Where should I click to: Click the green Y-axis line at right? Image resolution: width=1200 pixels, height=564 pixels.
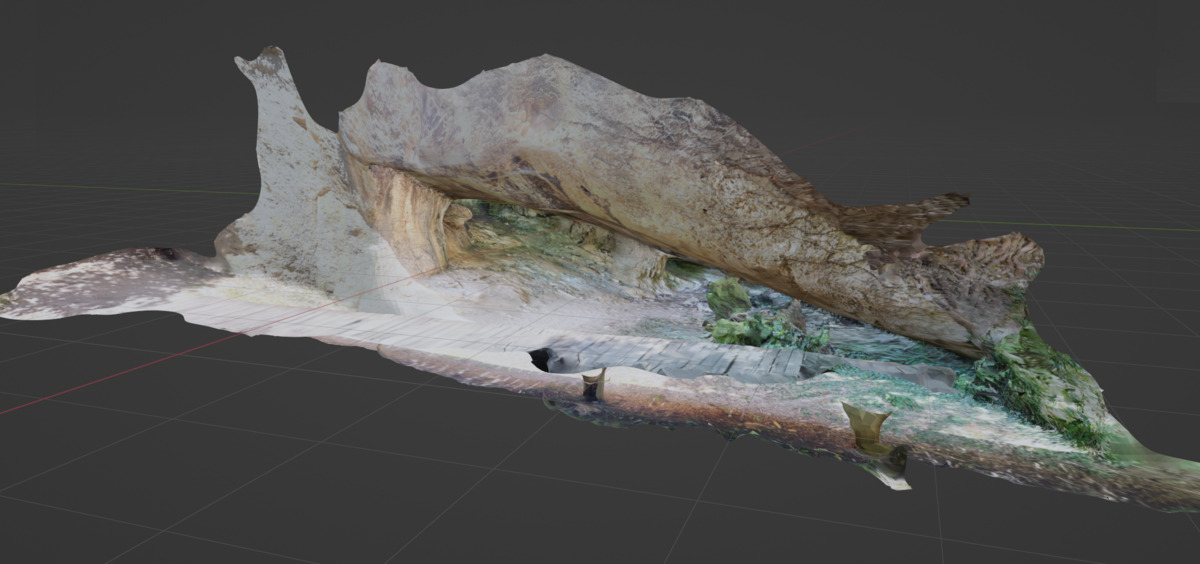pyautogui.click(x=1120, y=226)
